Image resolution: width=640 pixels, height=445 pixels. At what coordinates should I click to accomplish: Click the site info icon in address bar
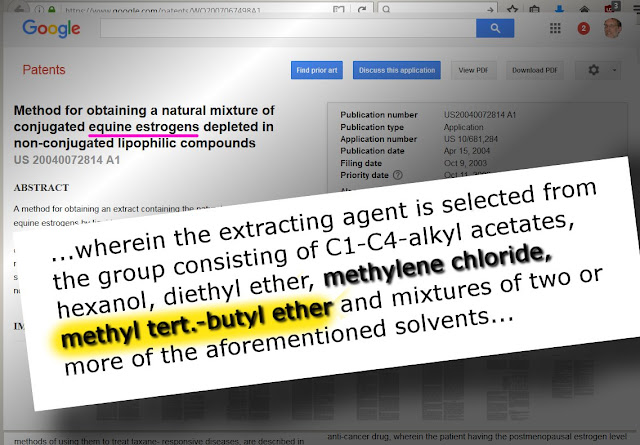coord(39,9)
